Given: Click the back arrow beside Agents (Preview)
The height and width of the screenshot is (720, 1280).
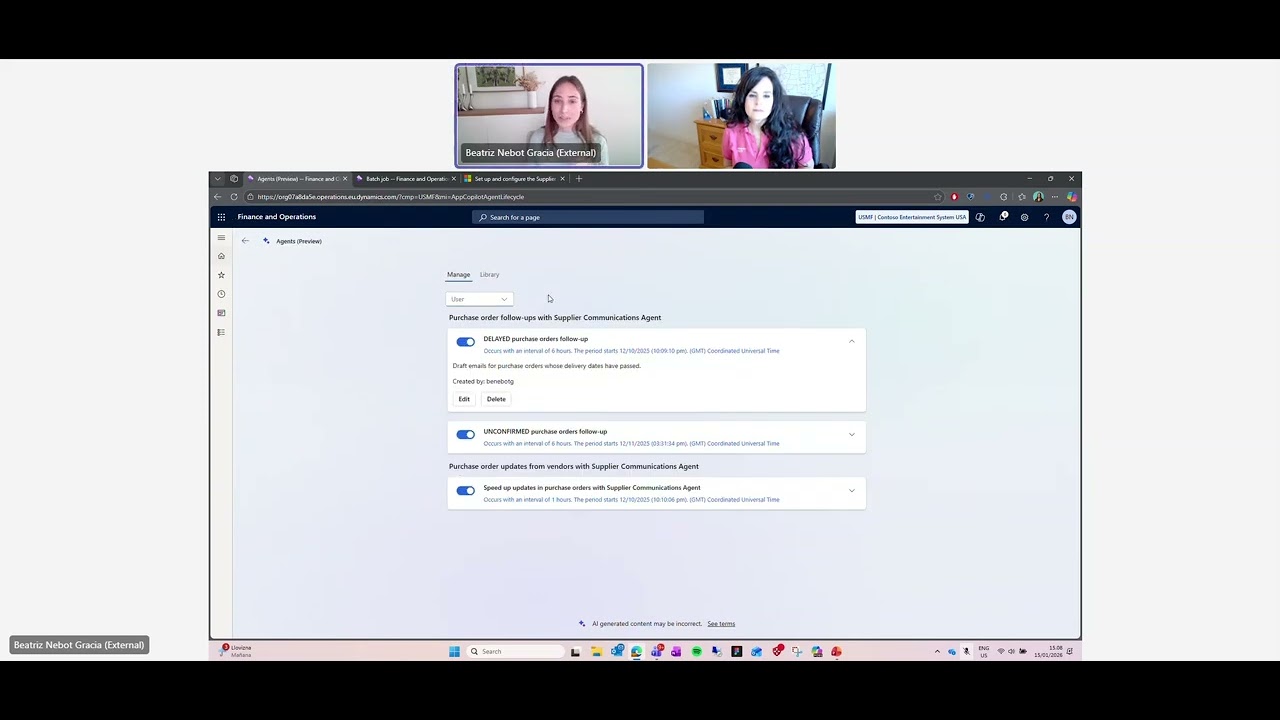Looking at the screenshot, I should (x=245, y=241).
